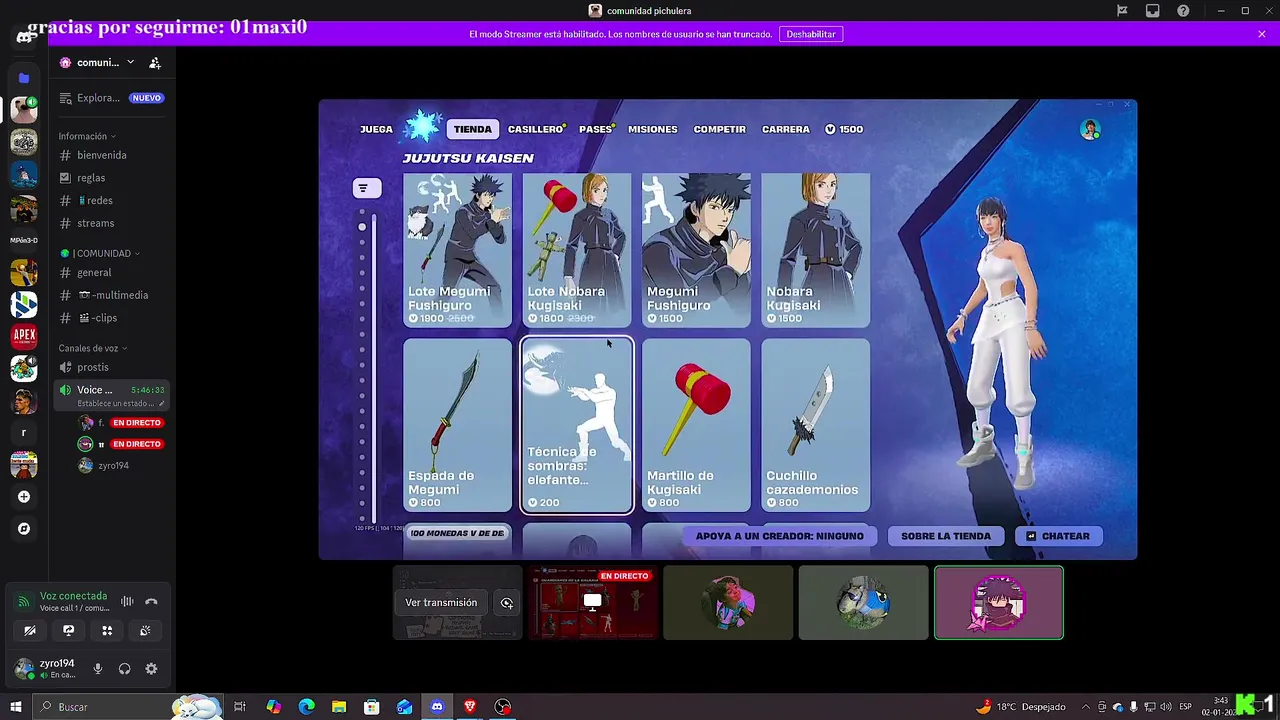Screen dimensions: 1280x720
Task: Click the share screen icon in voice panel
Action: pos(68,631)
